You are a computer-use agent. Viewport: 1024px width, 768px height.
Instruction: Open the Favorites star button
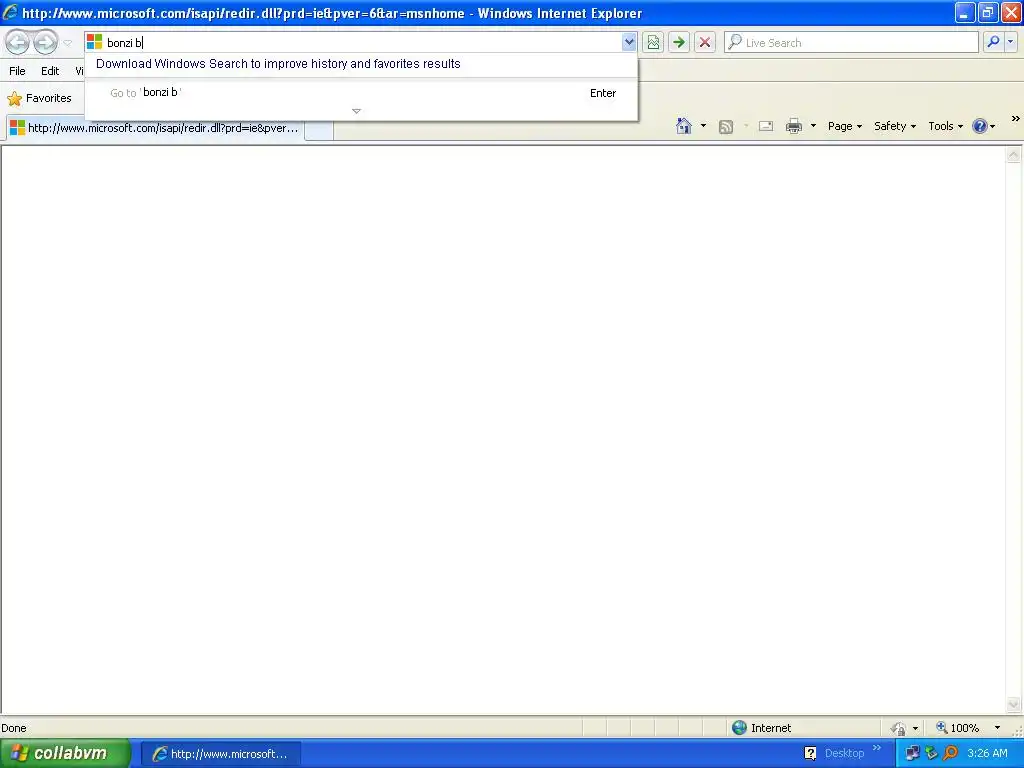coord(39,98)
